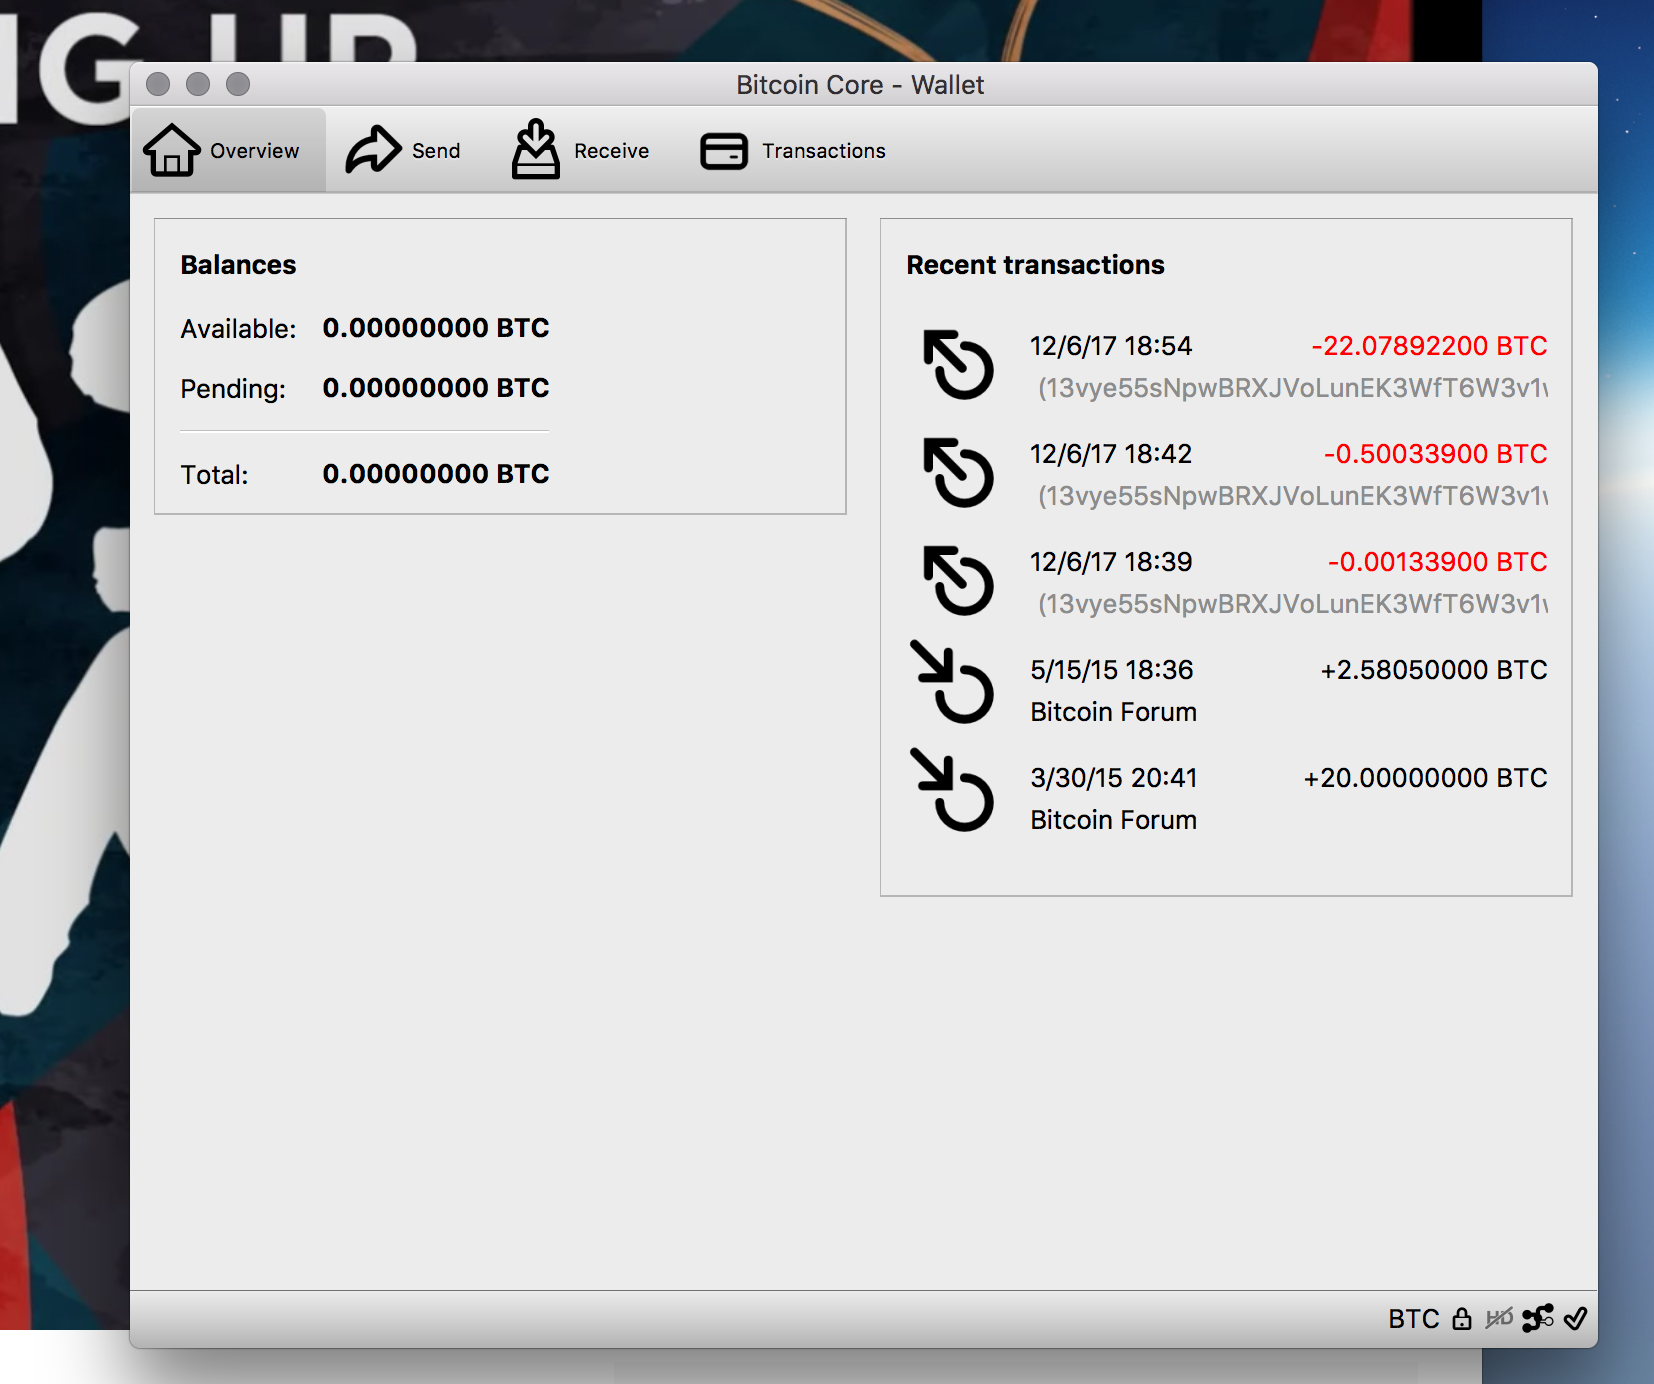Select the -22.07892200 BTC amount
This screenshot has height=1384, width=1654.
pyautogui.click(x=1429, y=346)
